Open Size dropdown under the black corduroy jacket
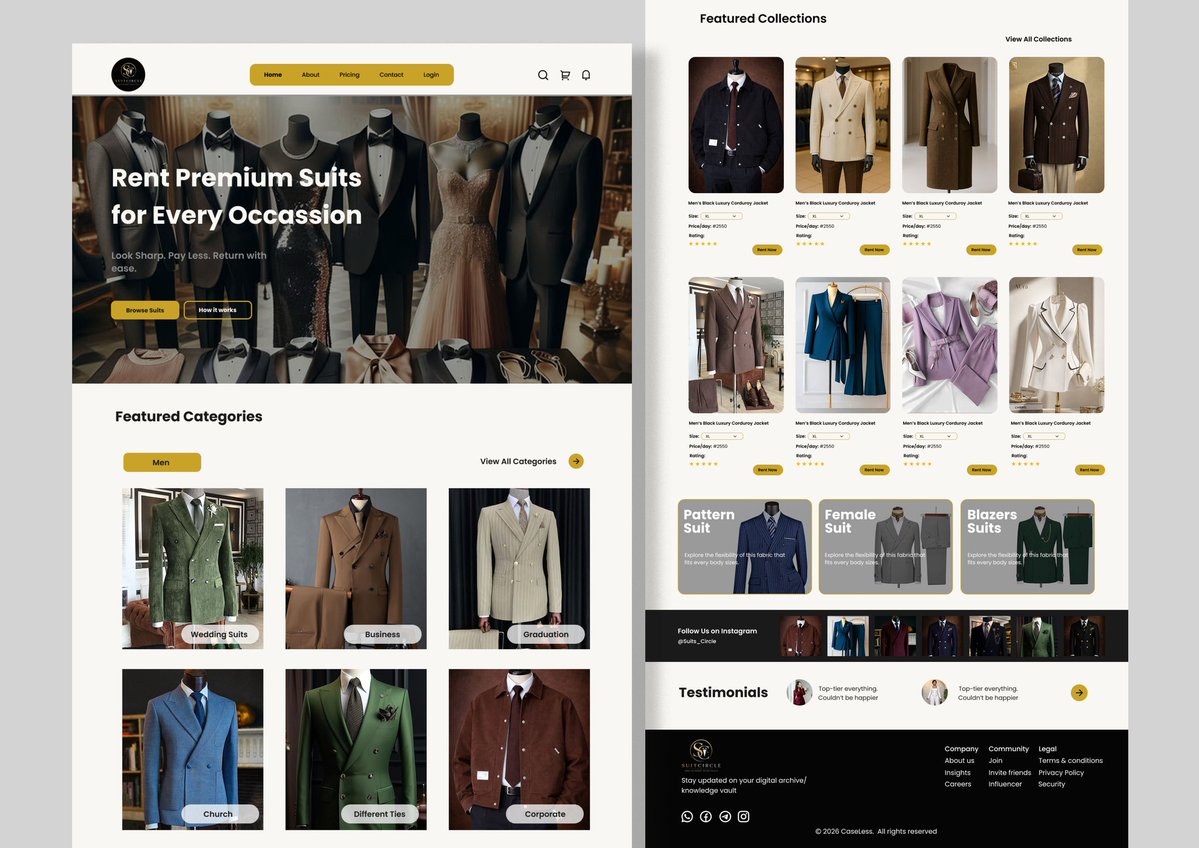Image resolution: width=1199 pixels, height=848 pixels. pyautogui.click(x=721, y=216)
